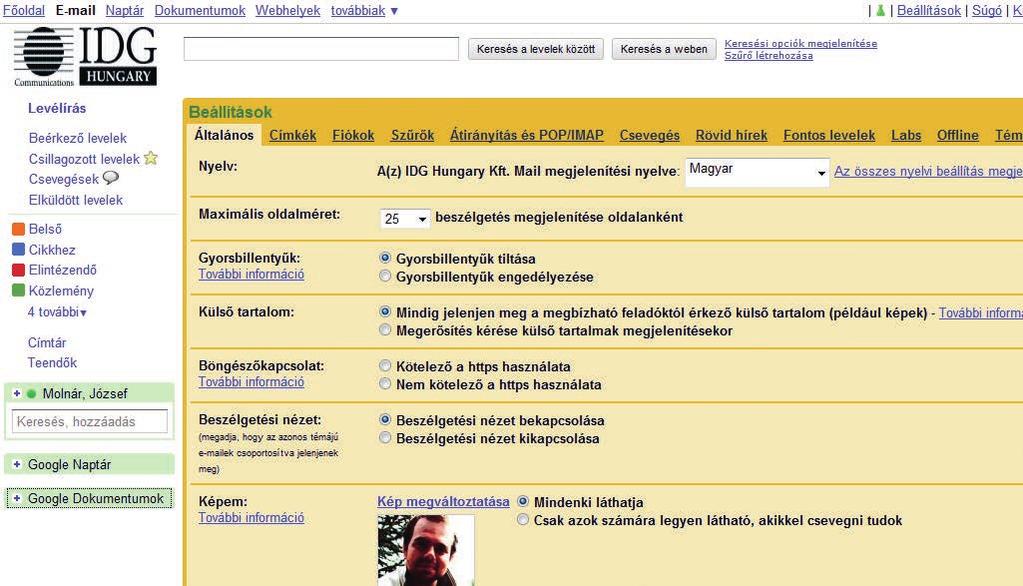The height and width of the screenshot is (586, 1023).
Task: Open the Magyar language dropdown
Action: pos(757,172)
